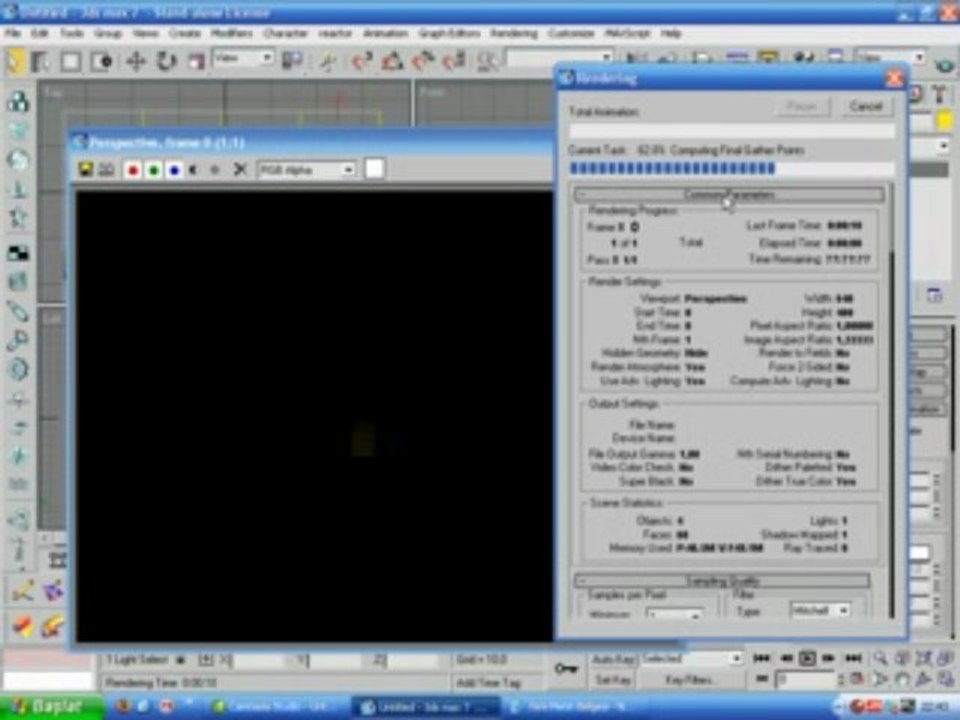
Task: Click Create Soft Body Collection reactor icon
Action: click(x=18, y=160)
